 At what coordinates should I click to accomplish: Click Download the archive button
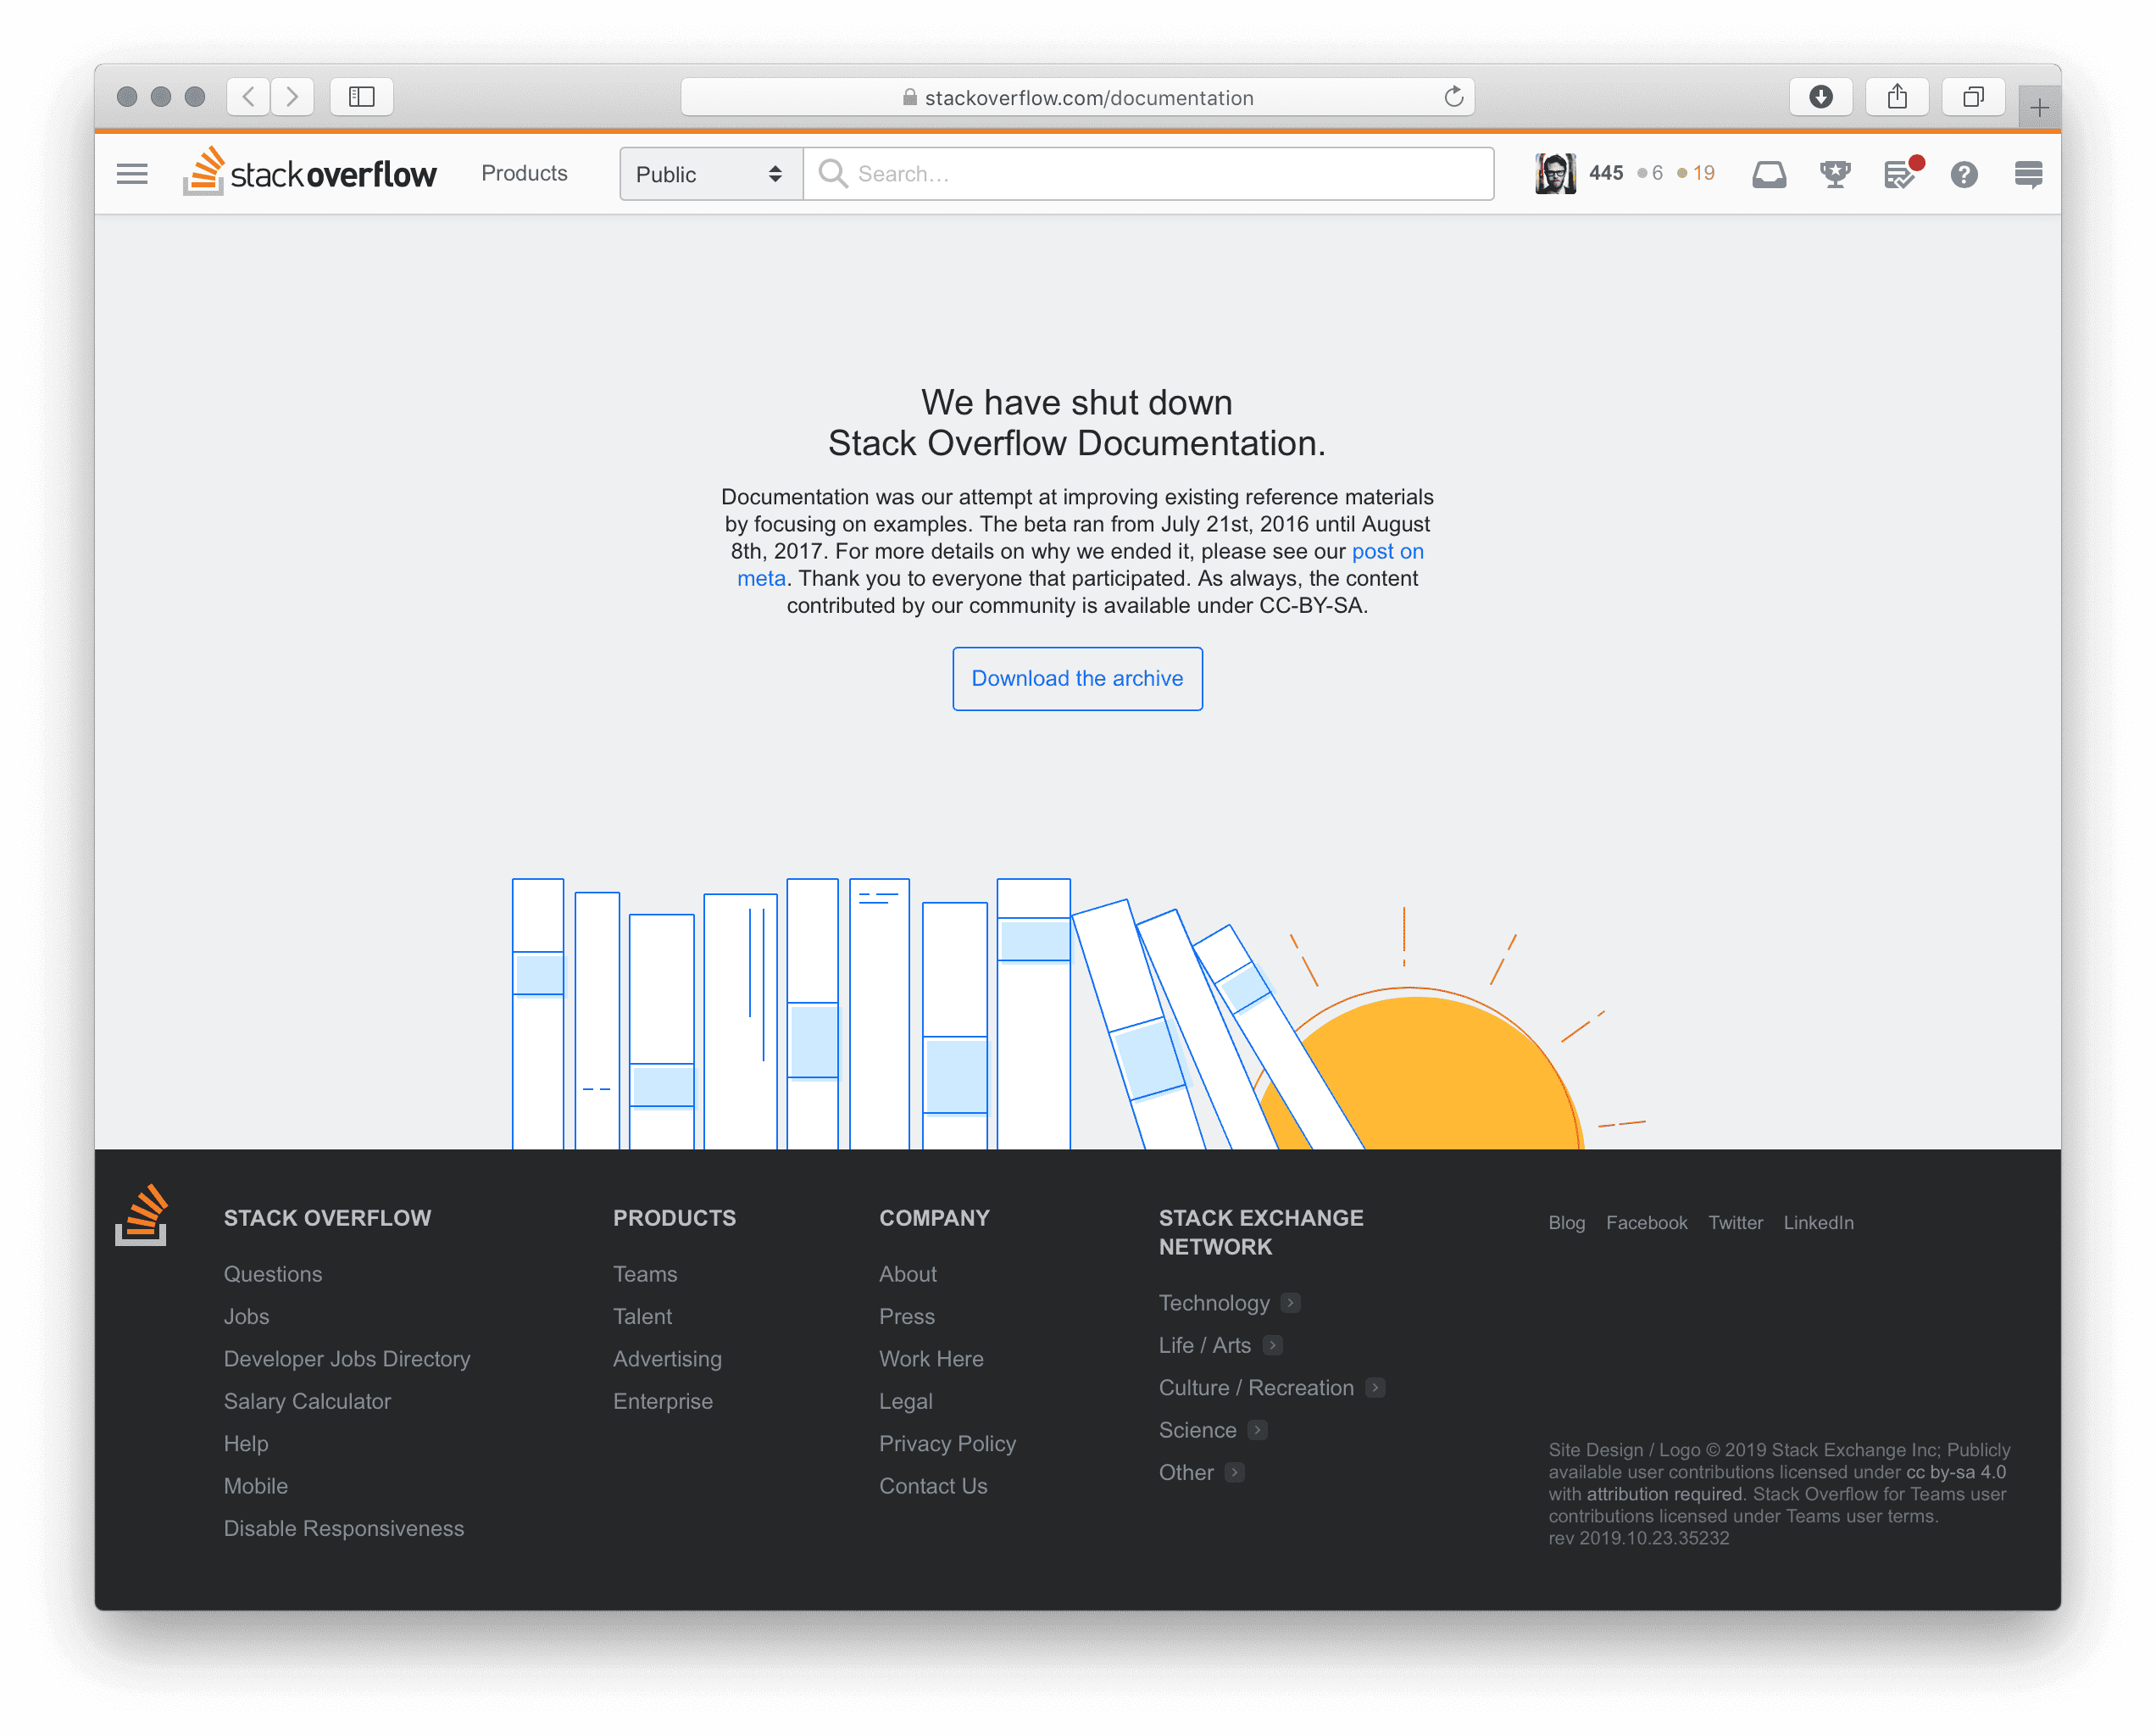click(x=1075, y=678)
